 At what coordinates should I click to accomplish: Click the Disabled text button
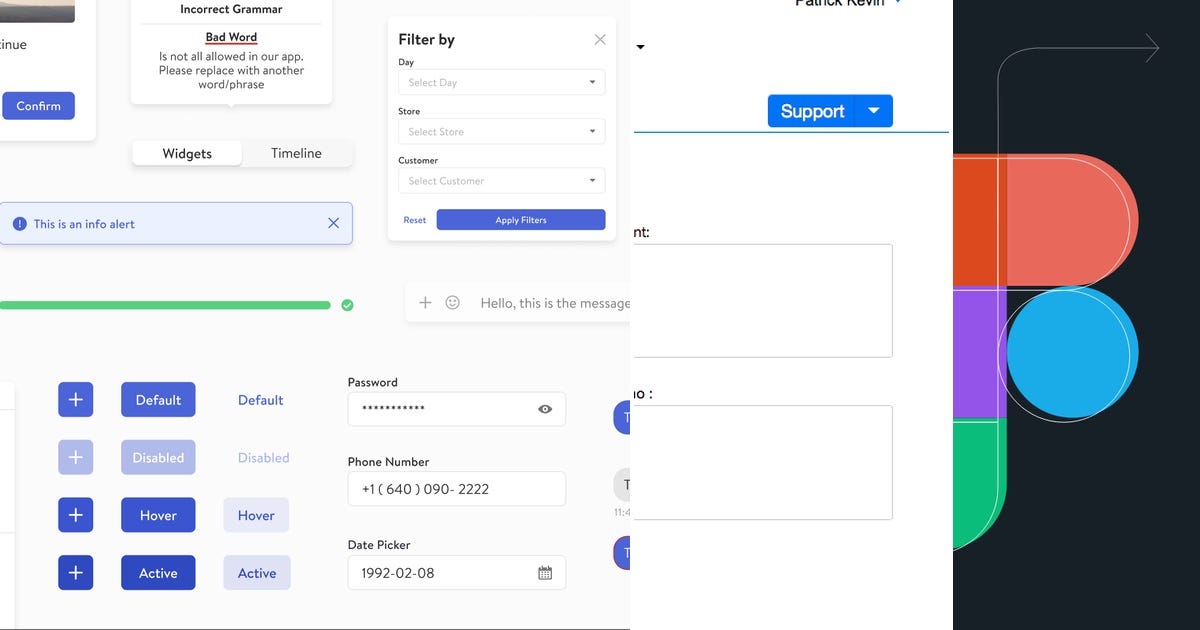tap(263, 458)
